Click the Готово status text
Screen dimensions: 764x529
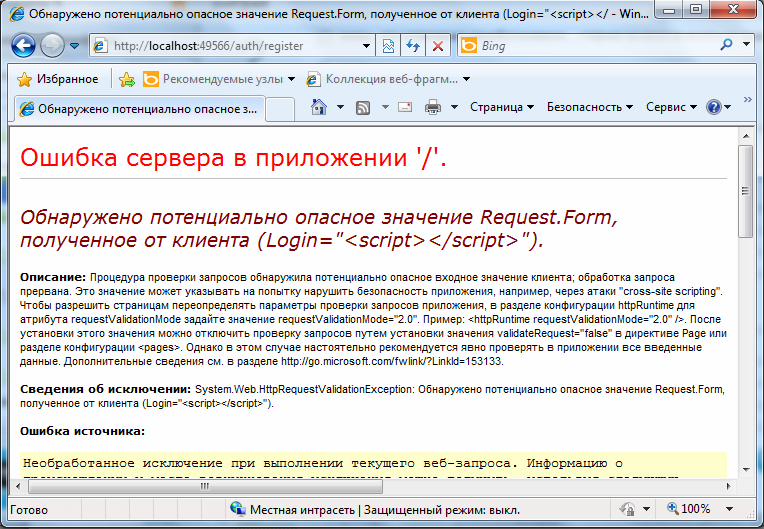29,510
